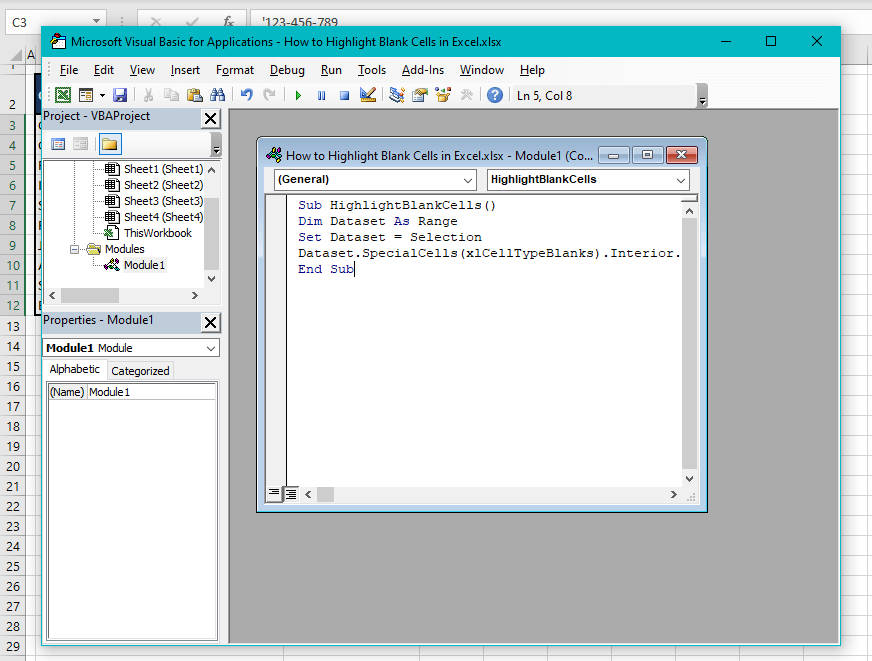Switch to the Categorized properties tab
This screenshot has height=661, width=872.
click(140, 371)
